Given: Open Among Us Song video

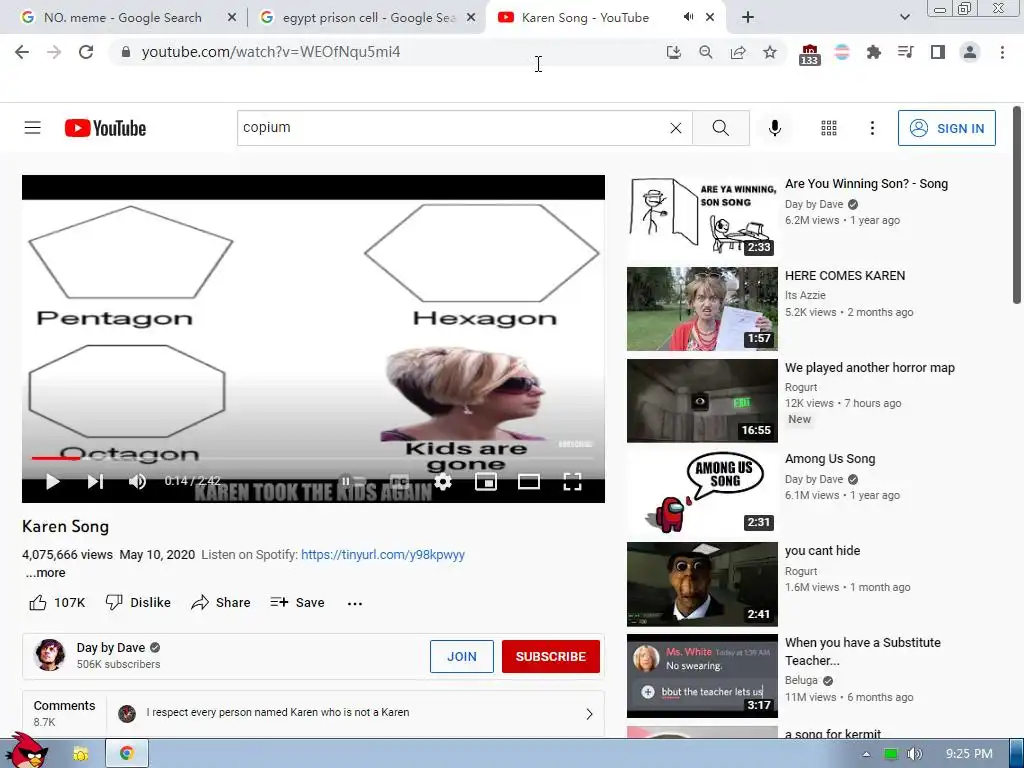Looking at the screenshot, I should (702, 492).
